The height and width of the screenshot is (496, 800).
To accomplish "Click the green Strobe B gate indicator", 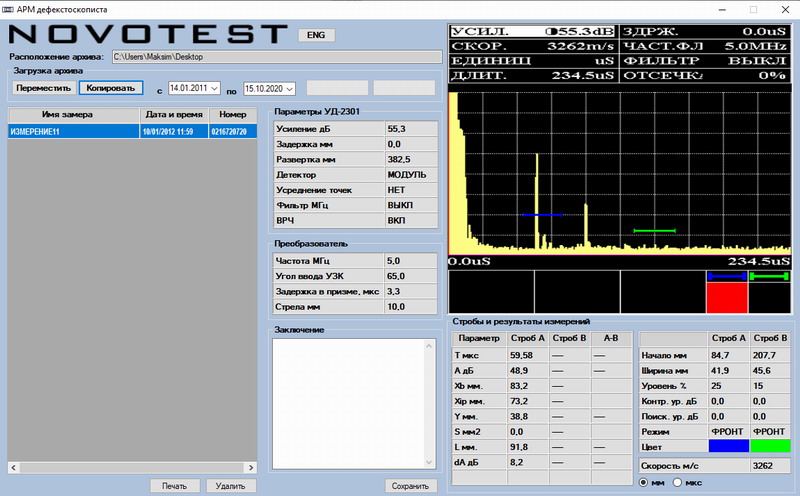I will tap(770, 276).
